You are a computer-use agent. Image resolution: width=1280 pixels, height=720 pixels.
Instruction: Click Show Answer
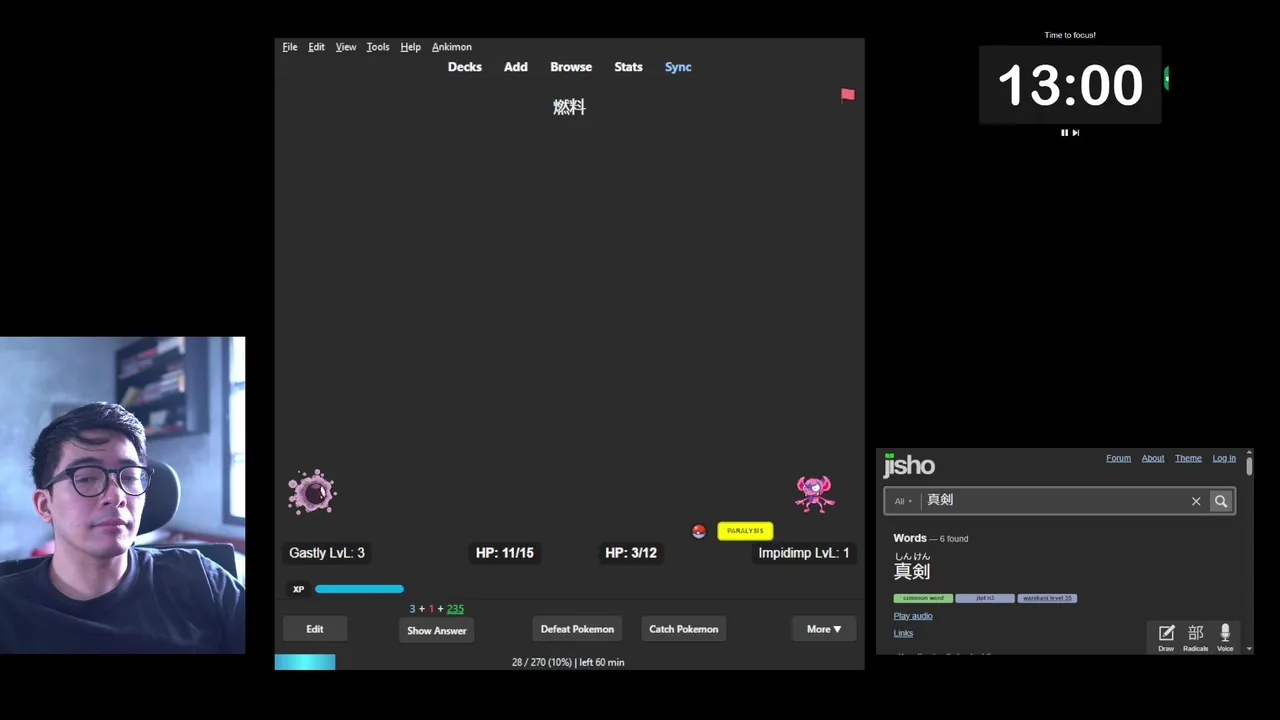[x=437, y=631]
